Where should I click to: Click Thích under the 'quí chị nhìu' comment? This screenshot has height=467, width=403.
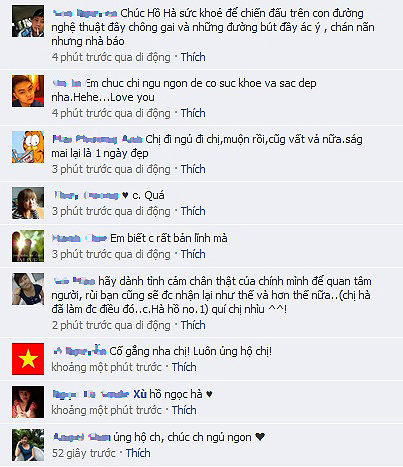(193, 325)
